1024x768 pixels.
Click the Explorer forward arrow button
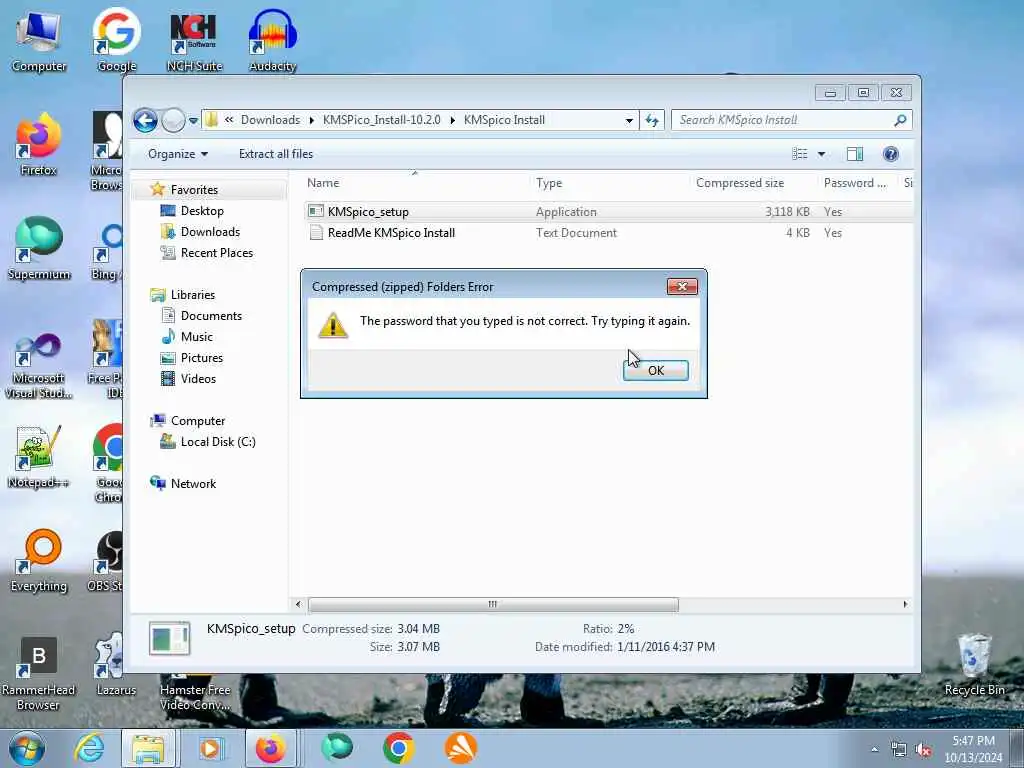173,120
